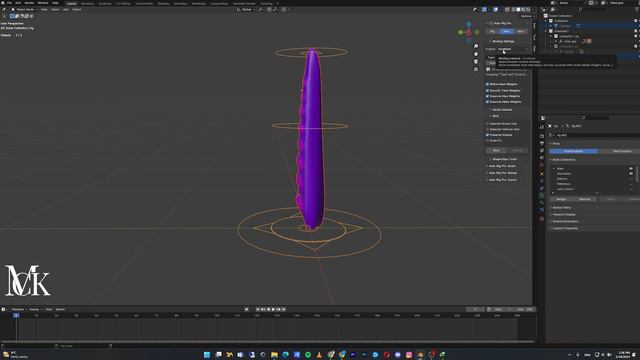Switch to the Rig tab in Auto-Rig Pro
This screenshot has width=640, height=360.
(x=492, y=31)
